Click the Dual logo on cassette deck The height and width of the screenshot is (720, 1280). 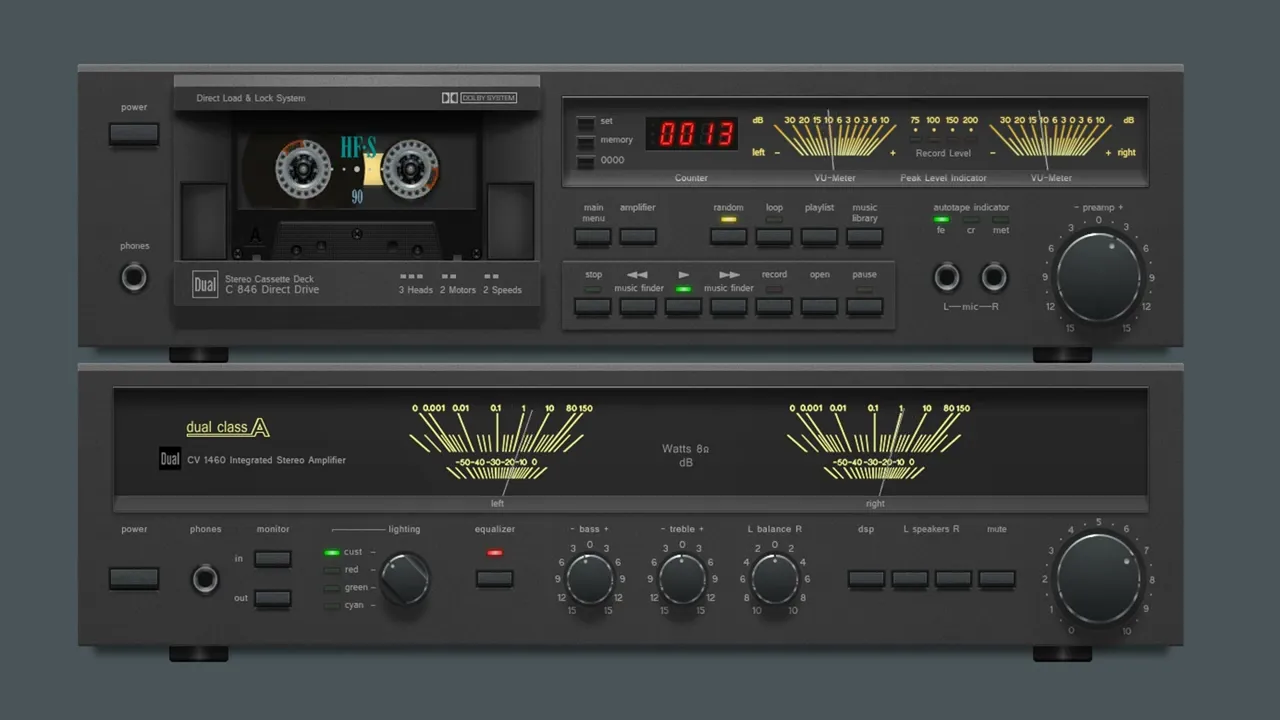coord(205,285)
